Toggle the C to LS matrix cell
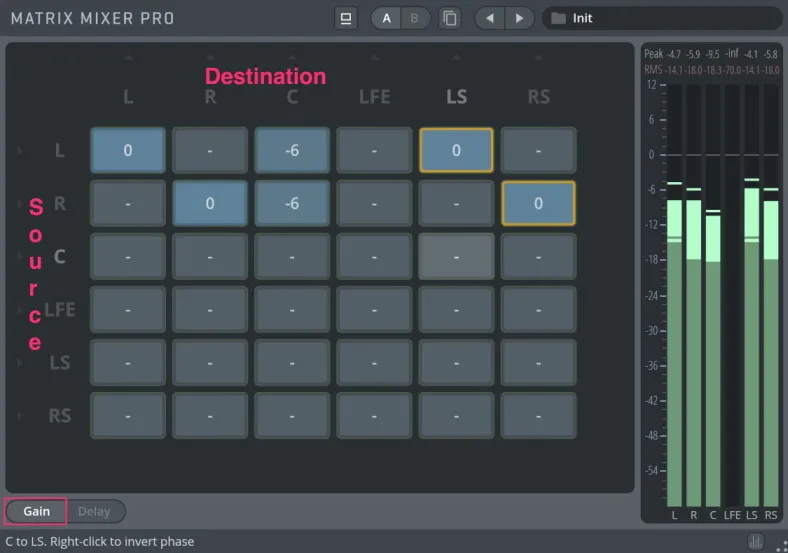Image resolution: width=788 pixels, height=553 pixels. click(x=456, y=256)
